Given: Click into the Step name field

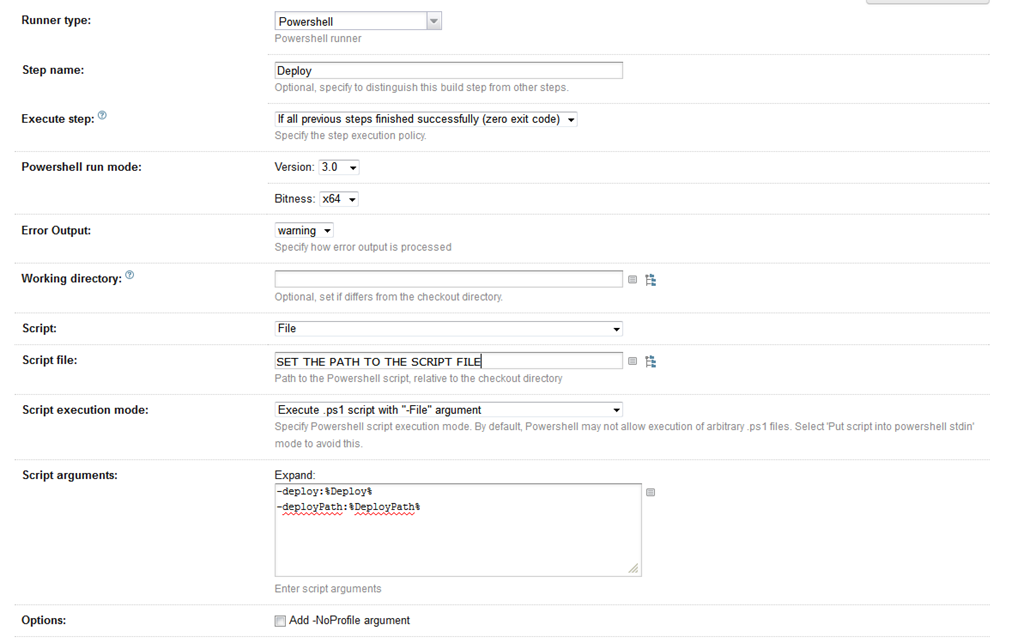Looking at the screenshot, I should point(448,71).
